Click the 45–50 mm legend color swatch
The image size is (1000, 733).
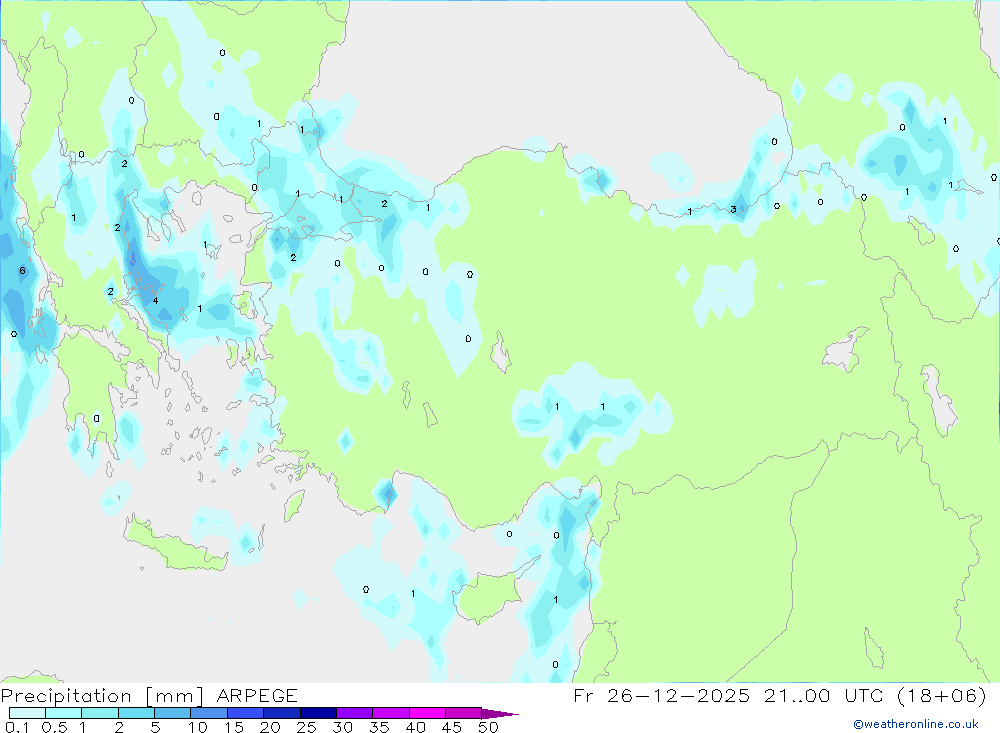click(x=463, y=713)
